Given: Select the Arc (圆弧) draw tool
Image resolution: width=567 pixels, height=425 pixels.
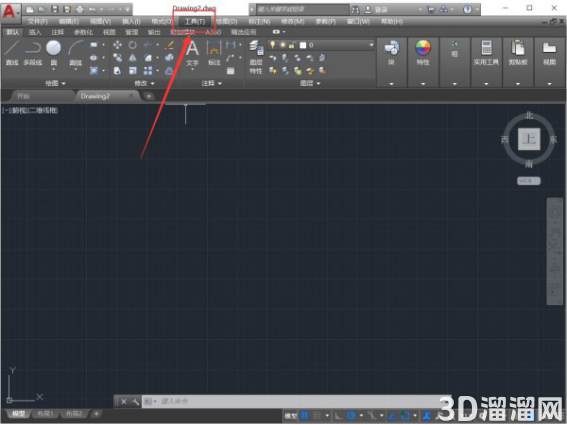Looking at the screenshot, I should click(x=76, y=53).
